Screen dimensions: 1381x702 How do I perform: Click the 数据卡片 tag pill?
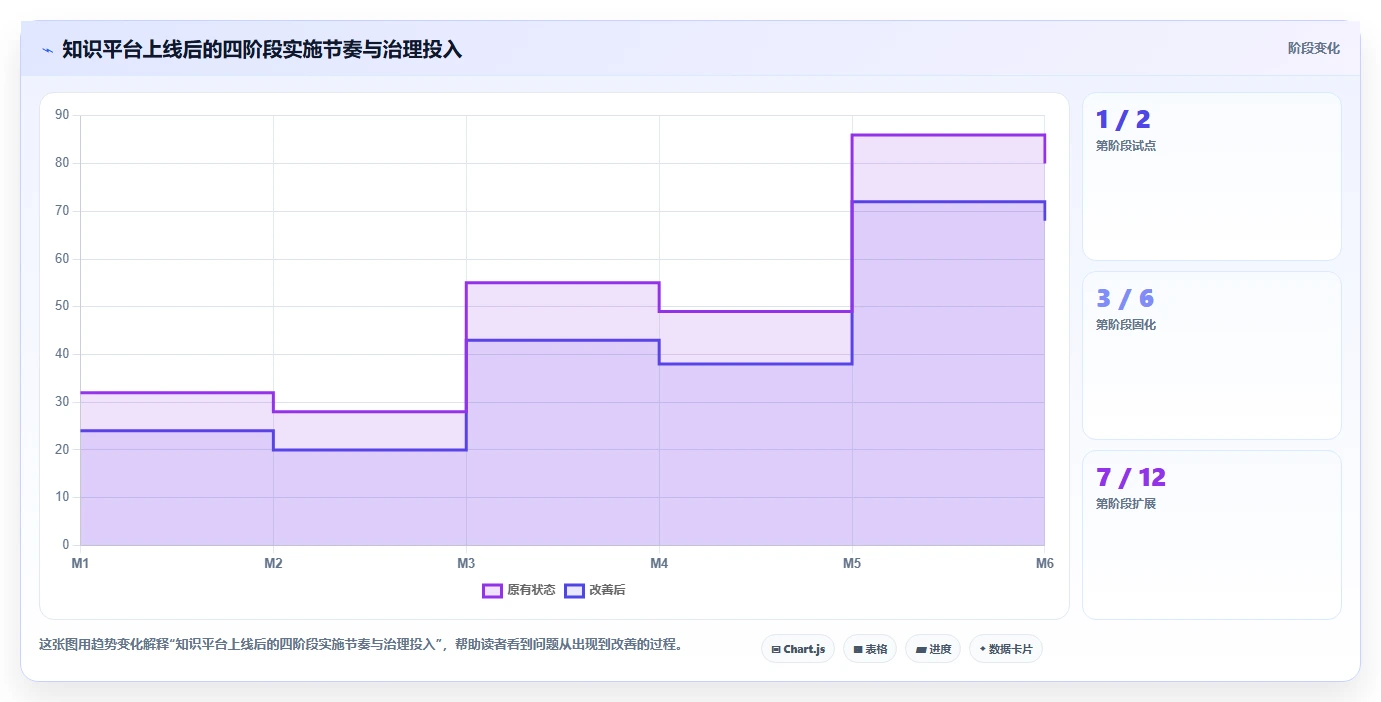(1006, 649)
